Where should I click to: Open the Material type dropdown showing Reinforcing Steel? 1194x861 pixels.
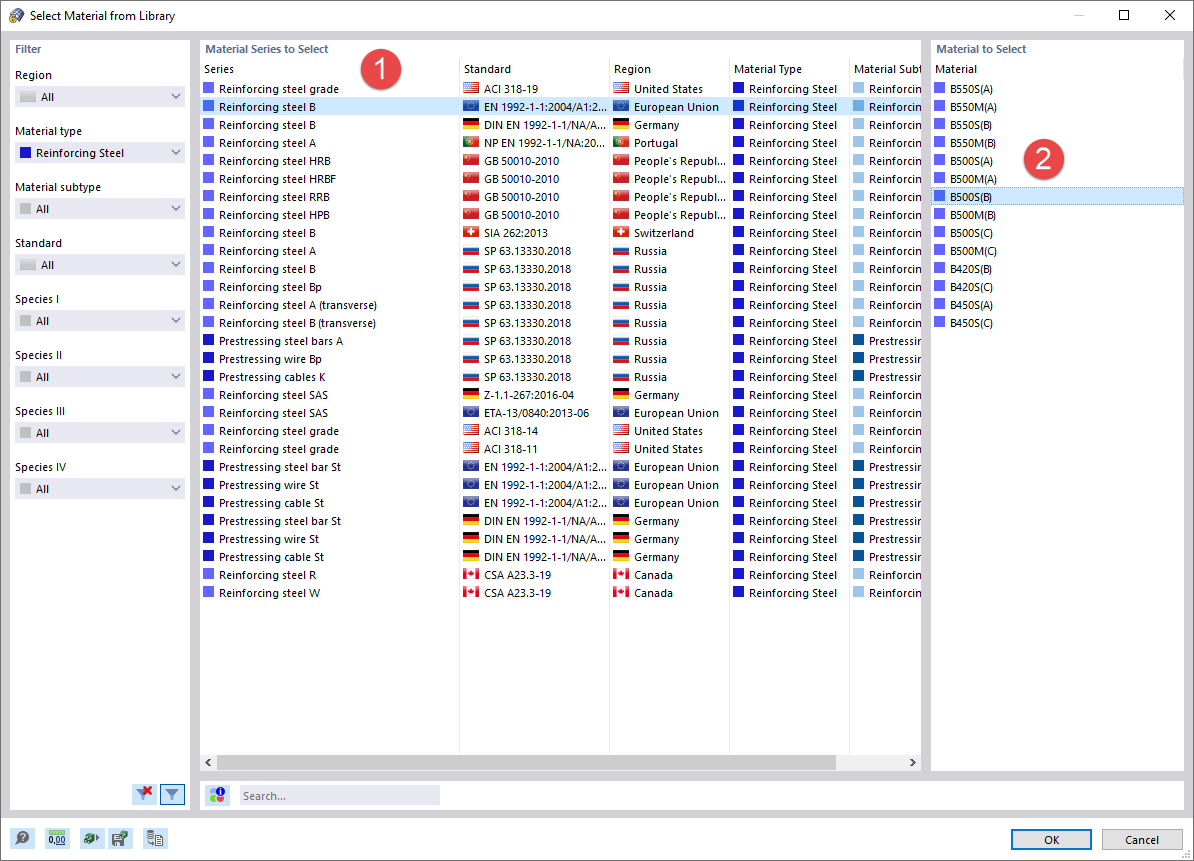100,153
